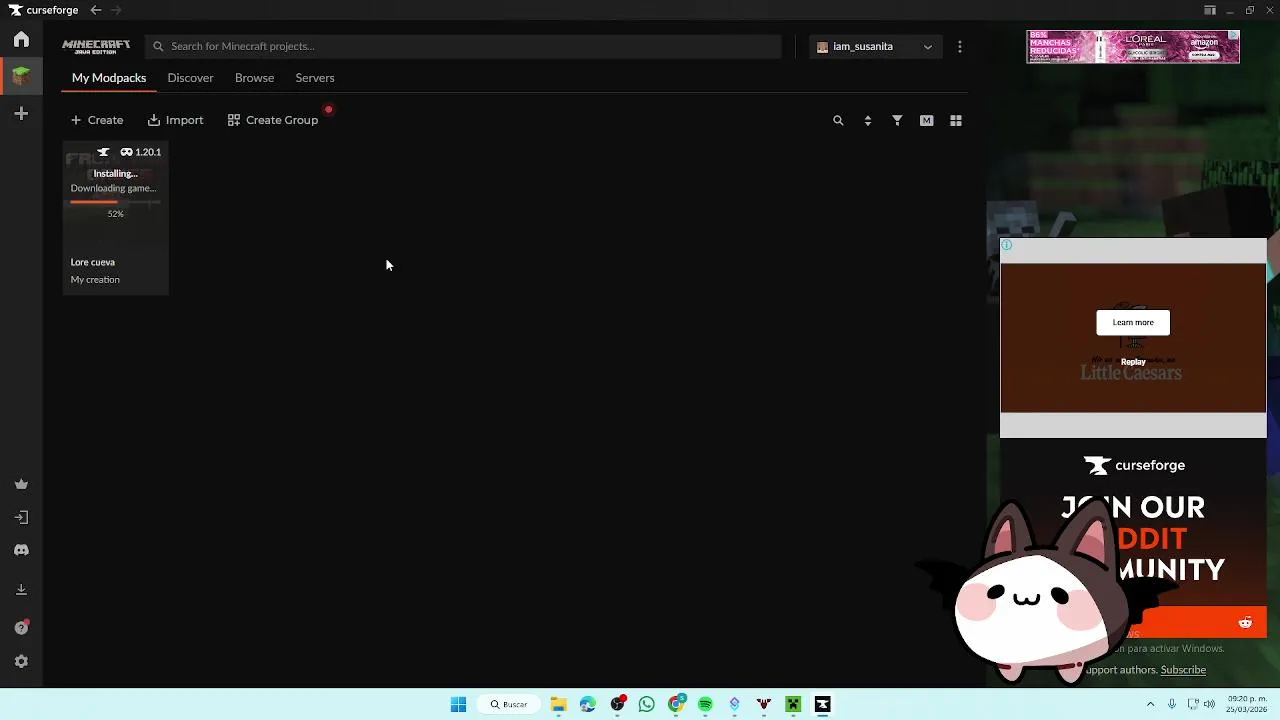
Task: Open Spotify from the taskbar
Action: (705, 704)
